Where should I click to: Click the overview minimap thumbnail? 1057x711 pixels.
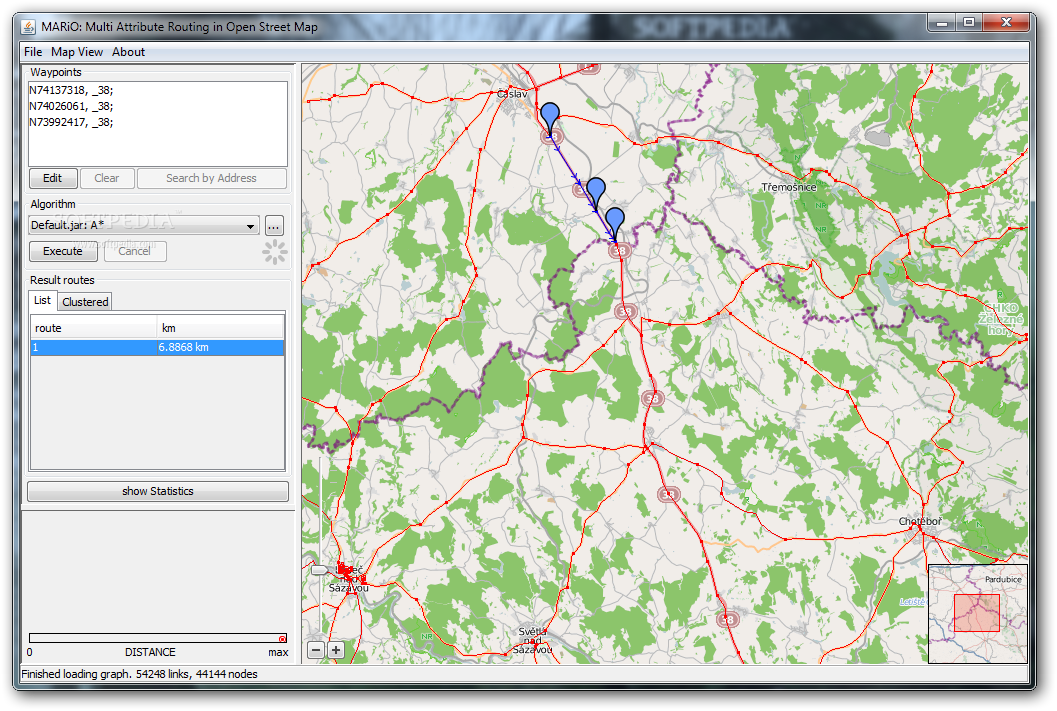coord(977,614)
